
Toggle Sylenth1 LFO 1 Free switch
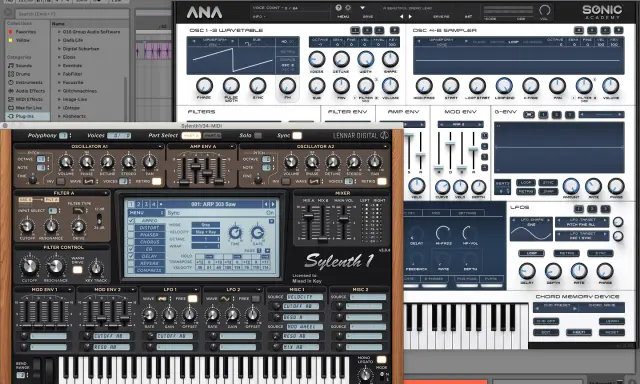pyautogui.click(x=192, y=299)
